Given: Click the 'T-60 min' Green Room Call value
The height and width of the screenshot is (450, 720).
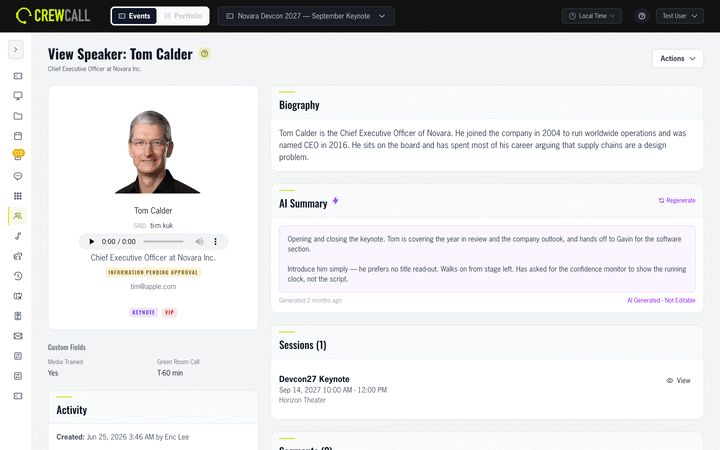Looking at the screenshot, I should (170, 373).
